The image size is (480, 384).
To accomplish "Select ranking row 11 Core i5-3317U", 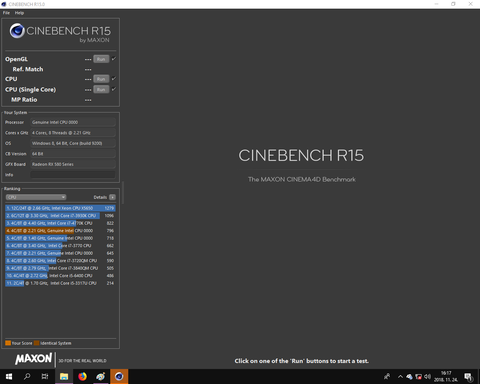I will pos(60,283).
